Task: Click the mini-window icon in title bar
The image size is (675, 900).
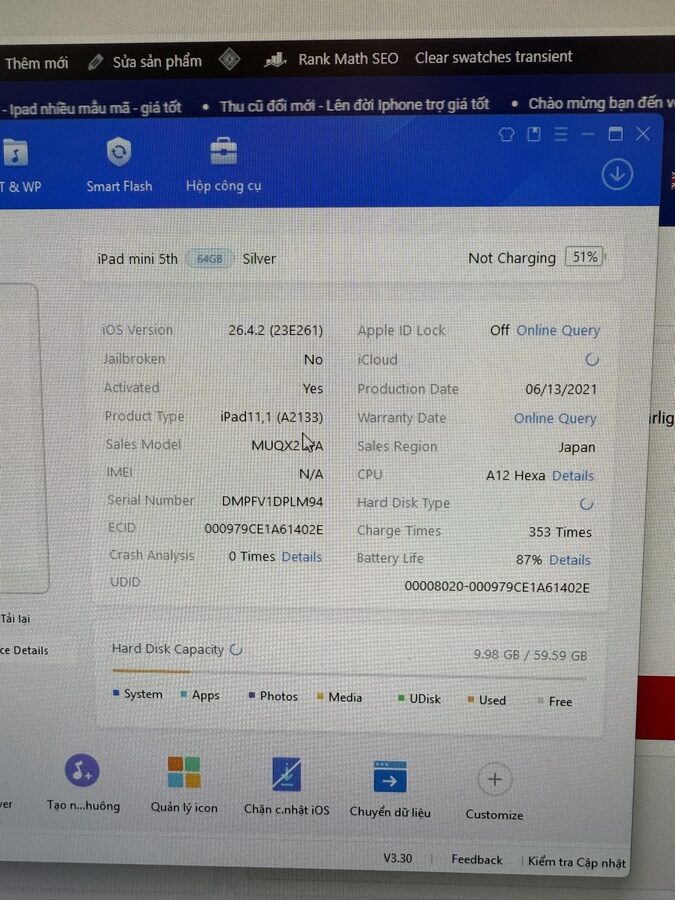Action: (x=534, y=134)
